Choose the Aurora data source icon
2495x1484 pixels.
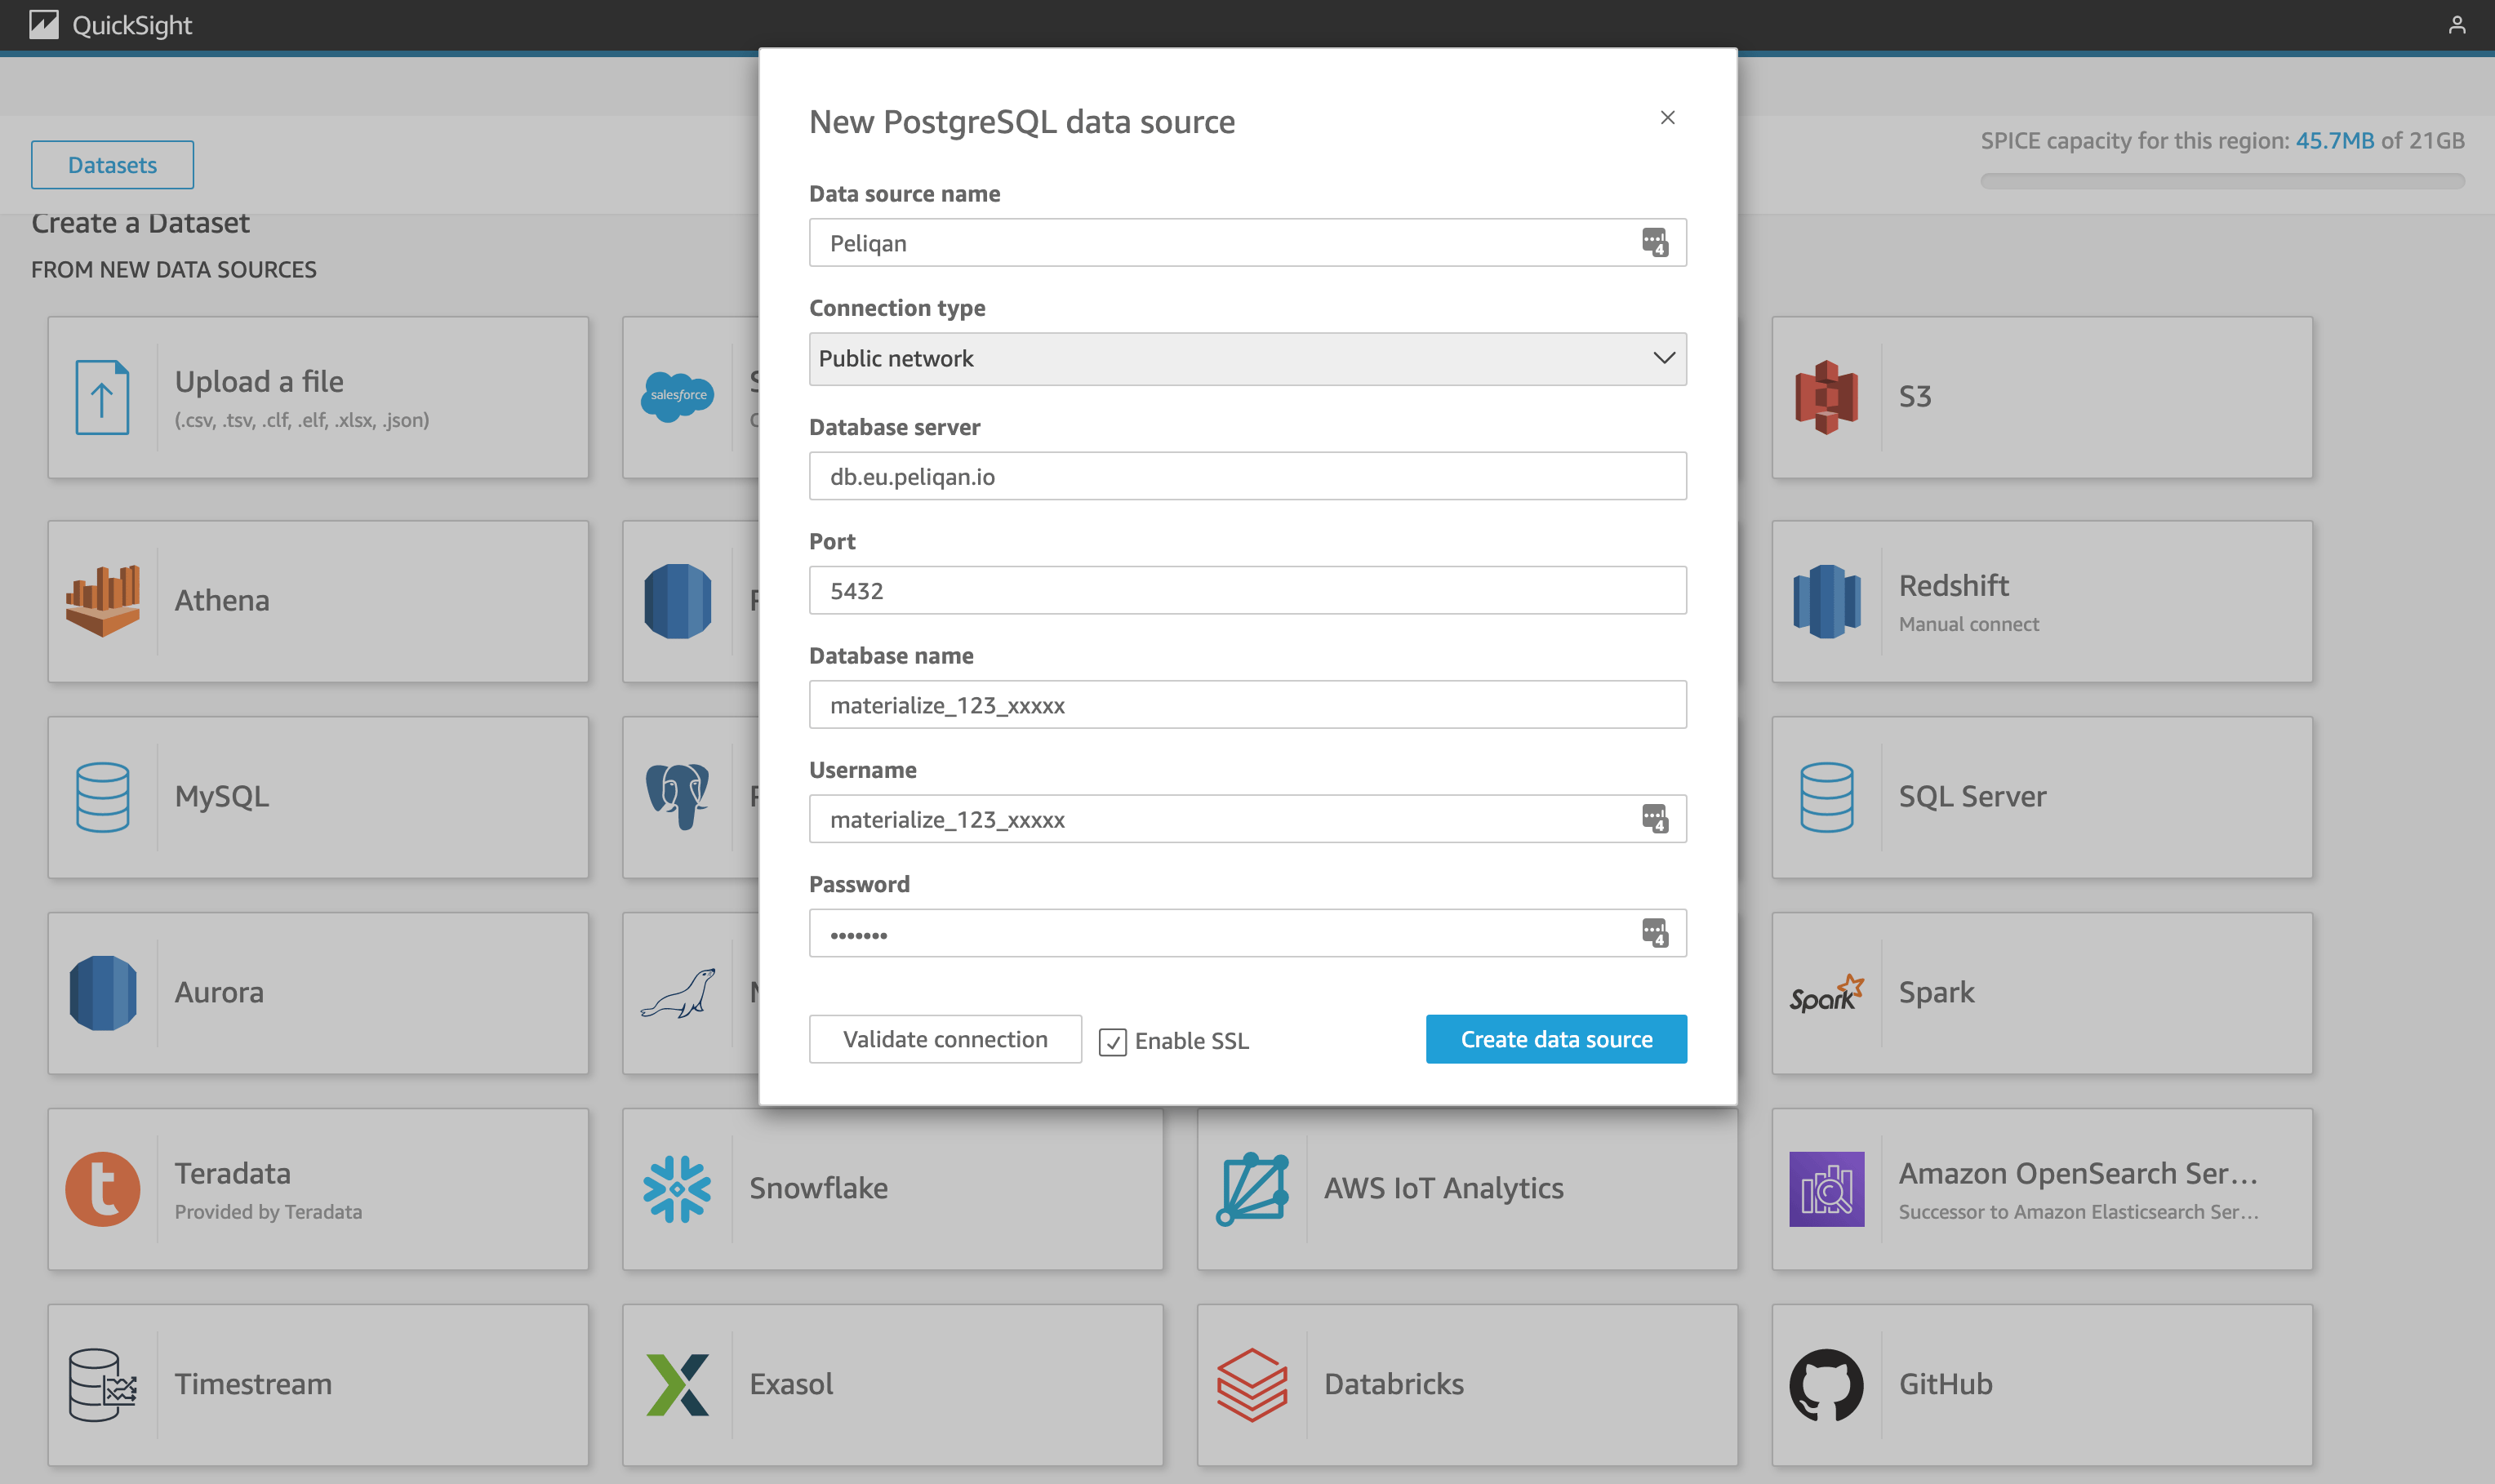coord(102,993)
